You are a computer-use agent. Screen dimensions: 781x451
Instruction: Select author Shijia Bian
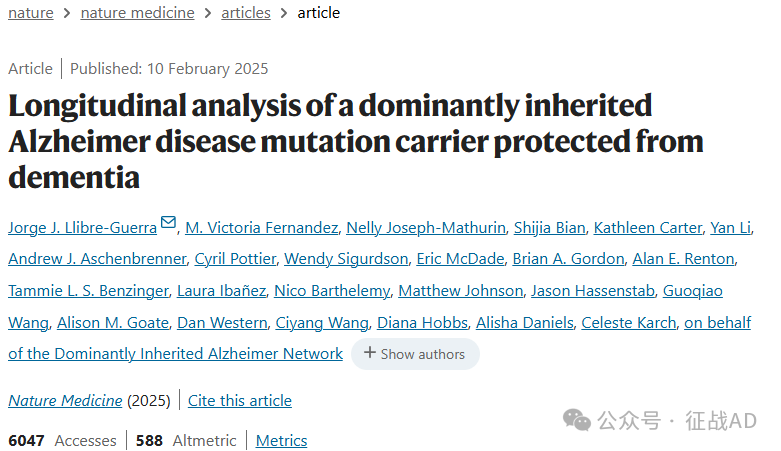[549, 228]
